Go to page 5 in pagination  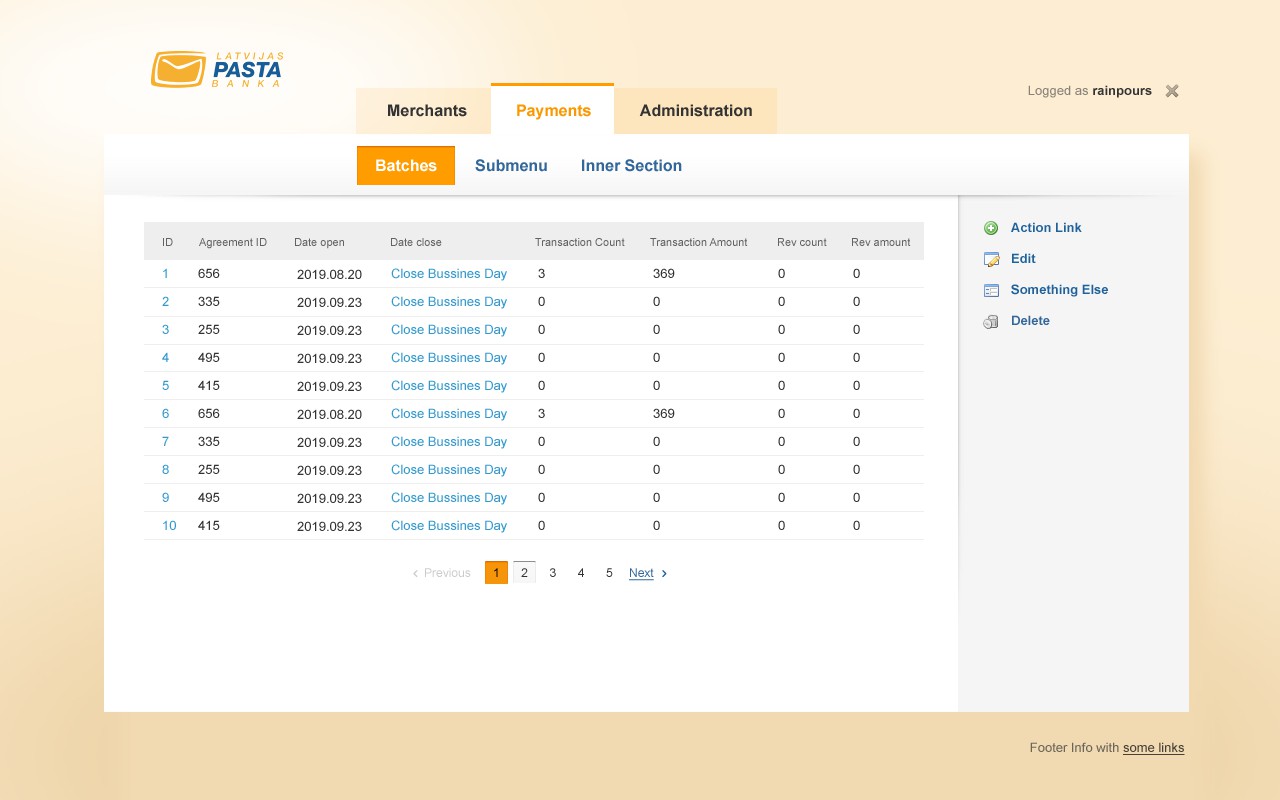608,573
